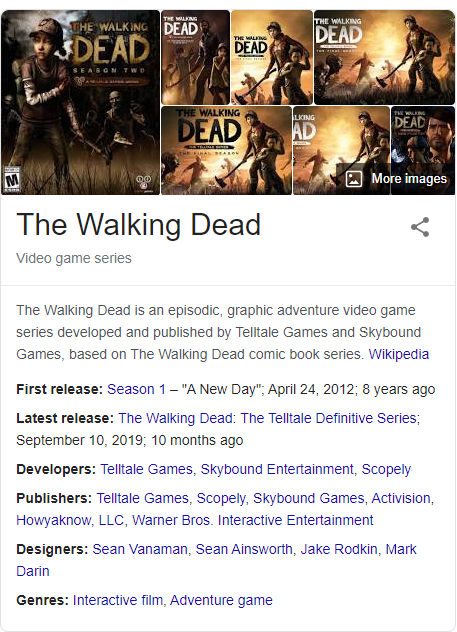Open The Telltale Definitive Series link
The width and height of the screenshot is (457, 632).
click(x=267, y=418)
